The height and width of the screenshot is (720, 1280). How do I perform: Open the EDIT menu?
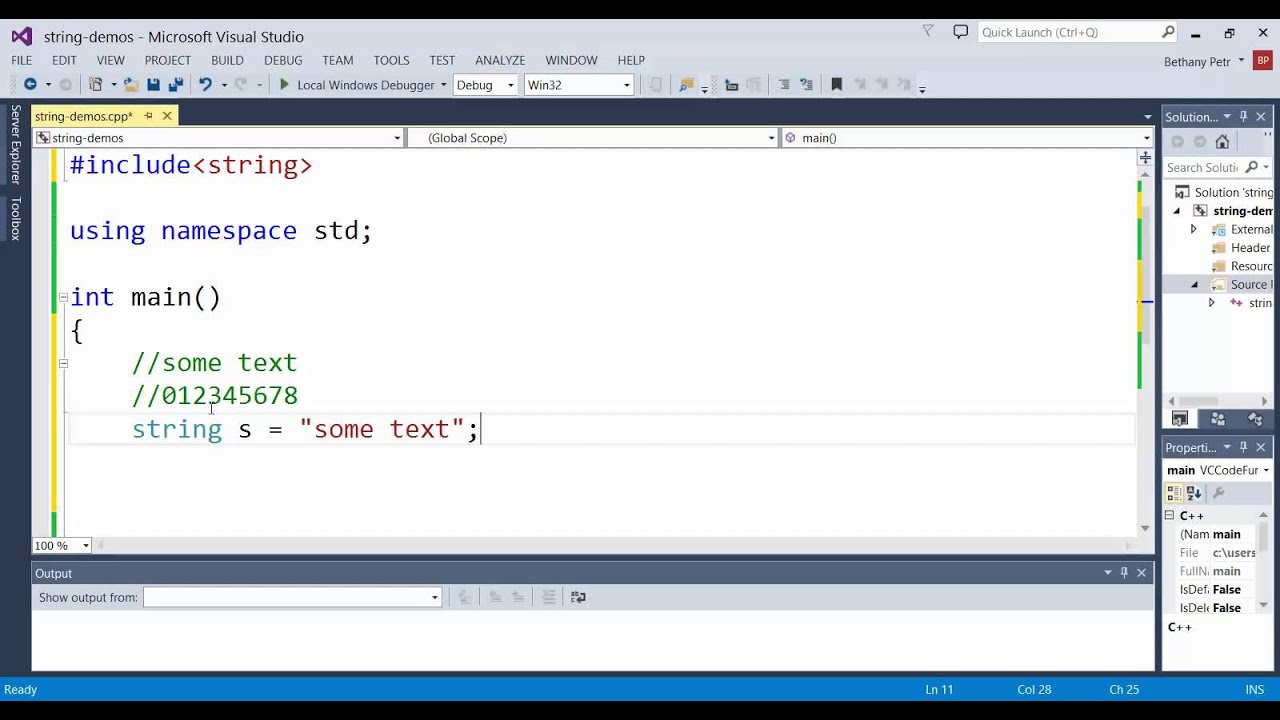point(64,60)
